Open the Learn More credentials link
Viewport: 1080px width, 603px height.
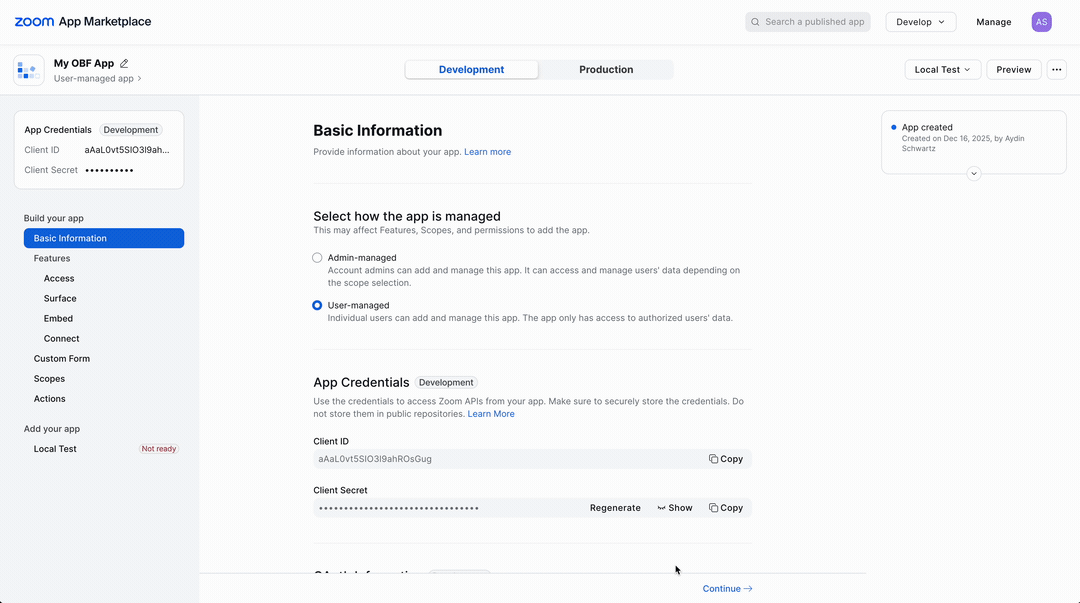pos(491,413)
